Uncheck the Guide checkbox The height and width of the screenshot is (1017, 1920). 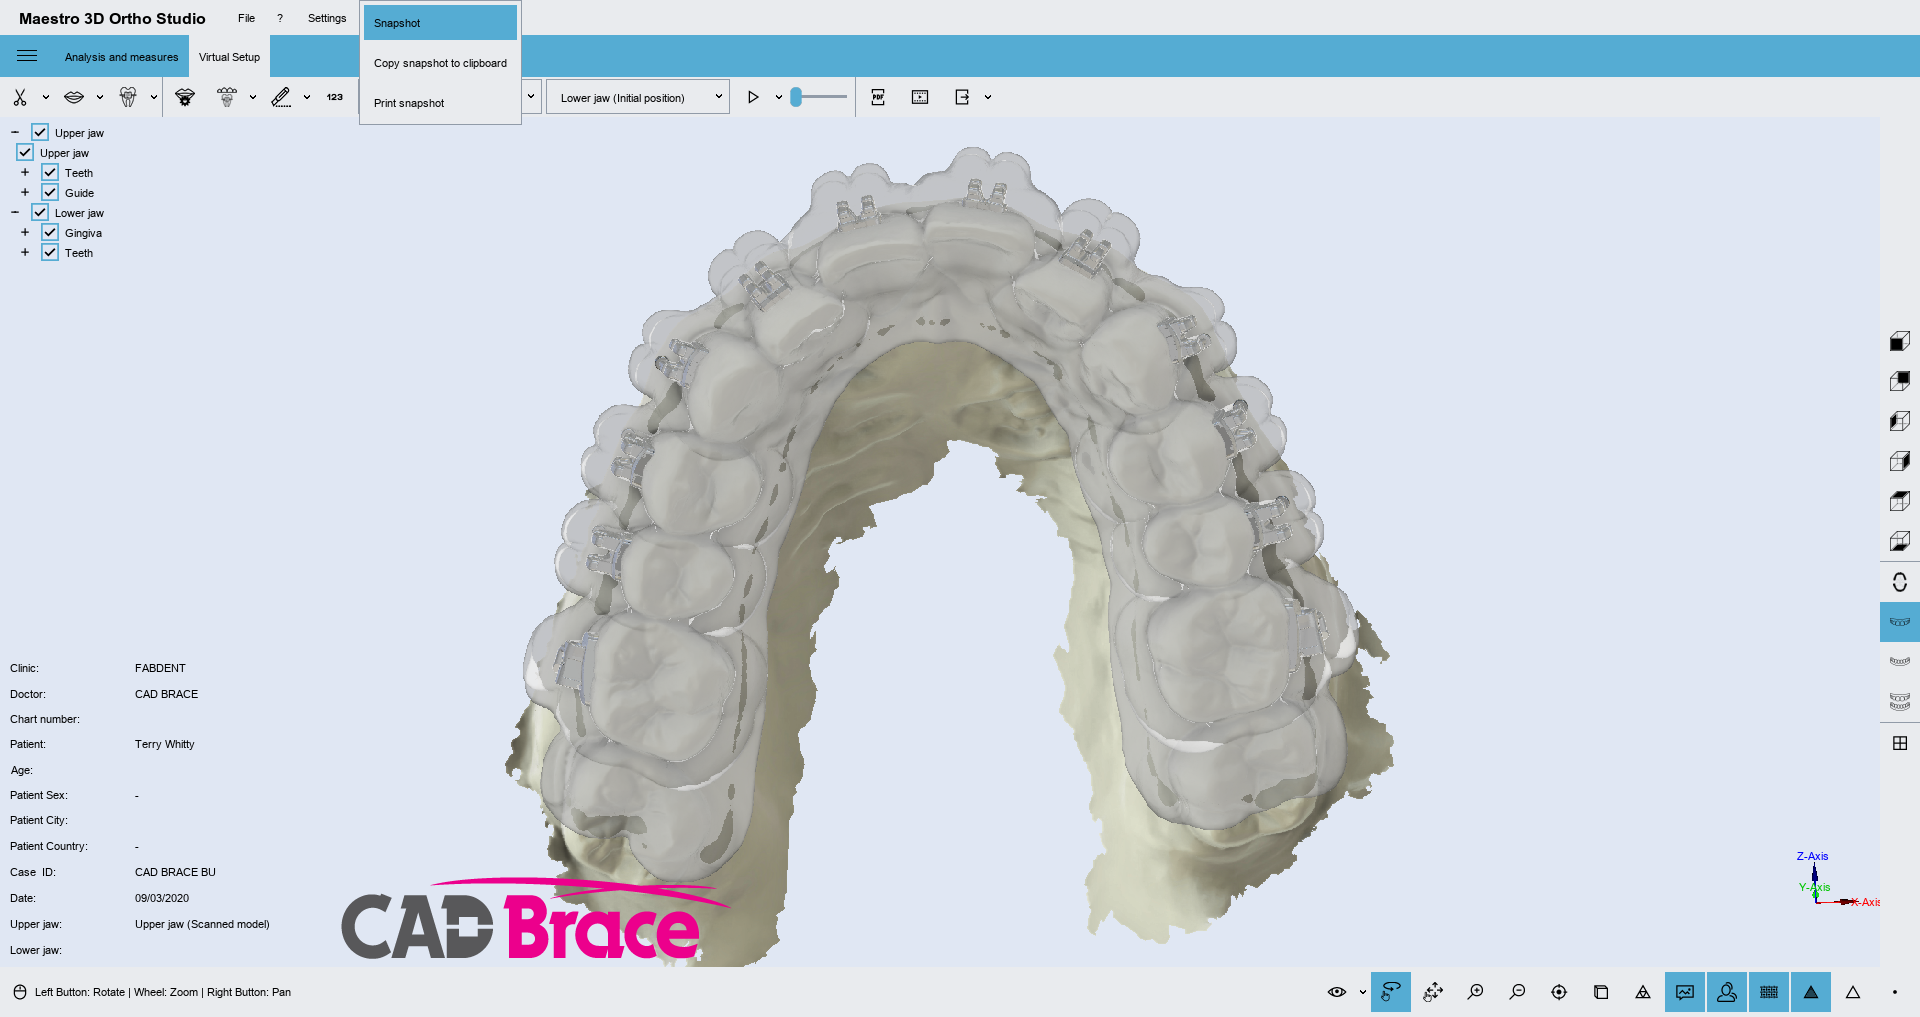point(50,192)
